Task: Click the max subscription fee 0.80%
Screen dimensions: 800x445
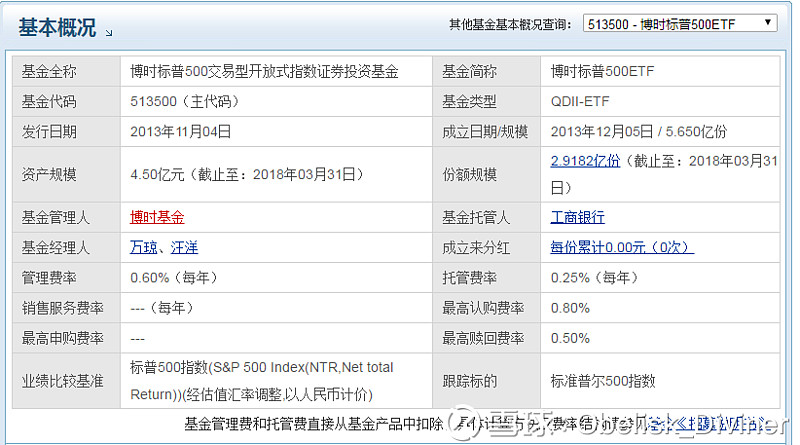Action: pyautogui.click(x=570, y=308)
